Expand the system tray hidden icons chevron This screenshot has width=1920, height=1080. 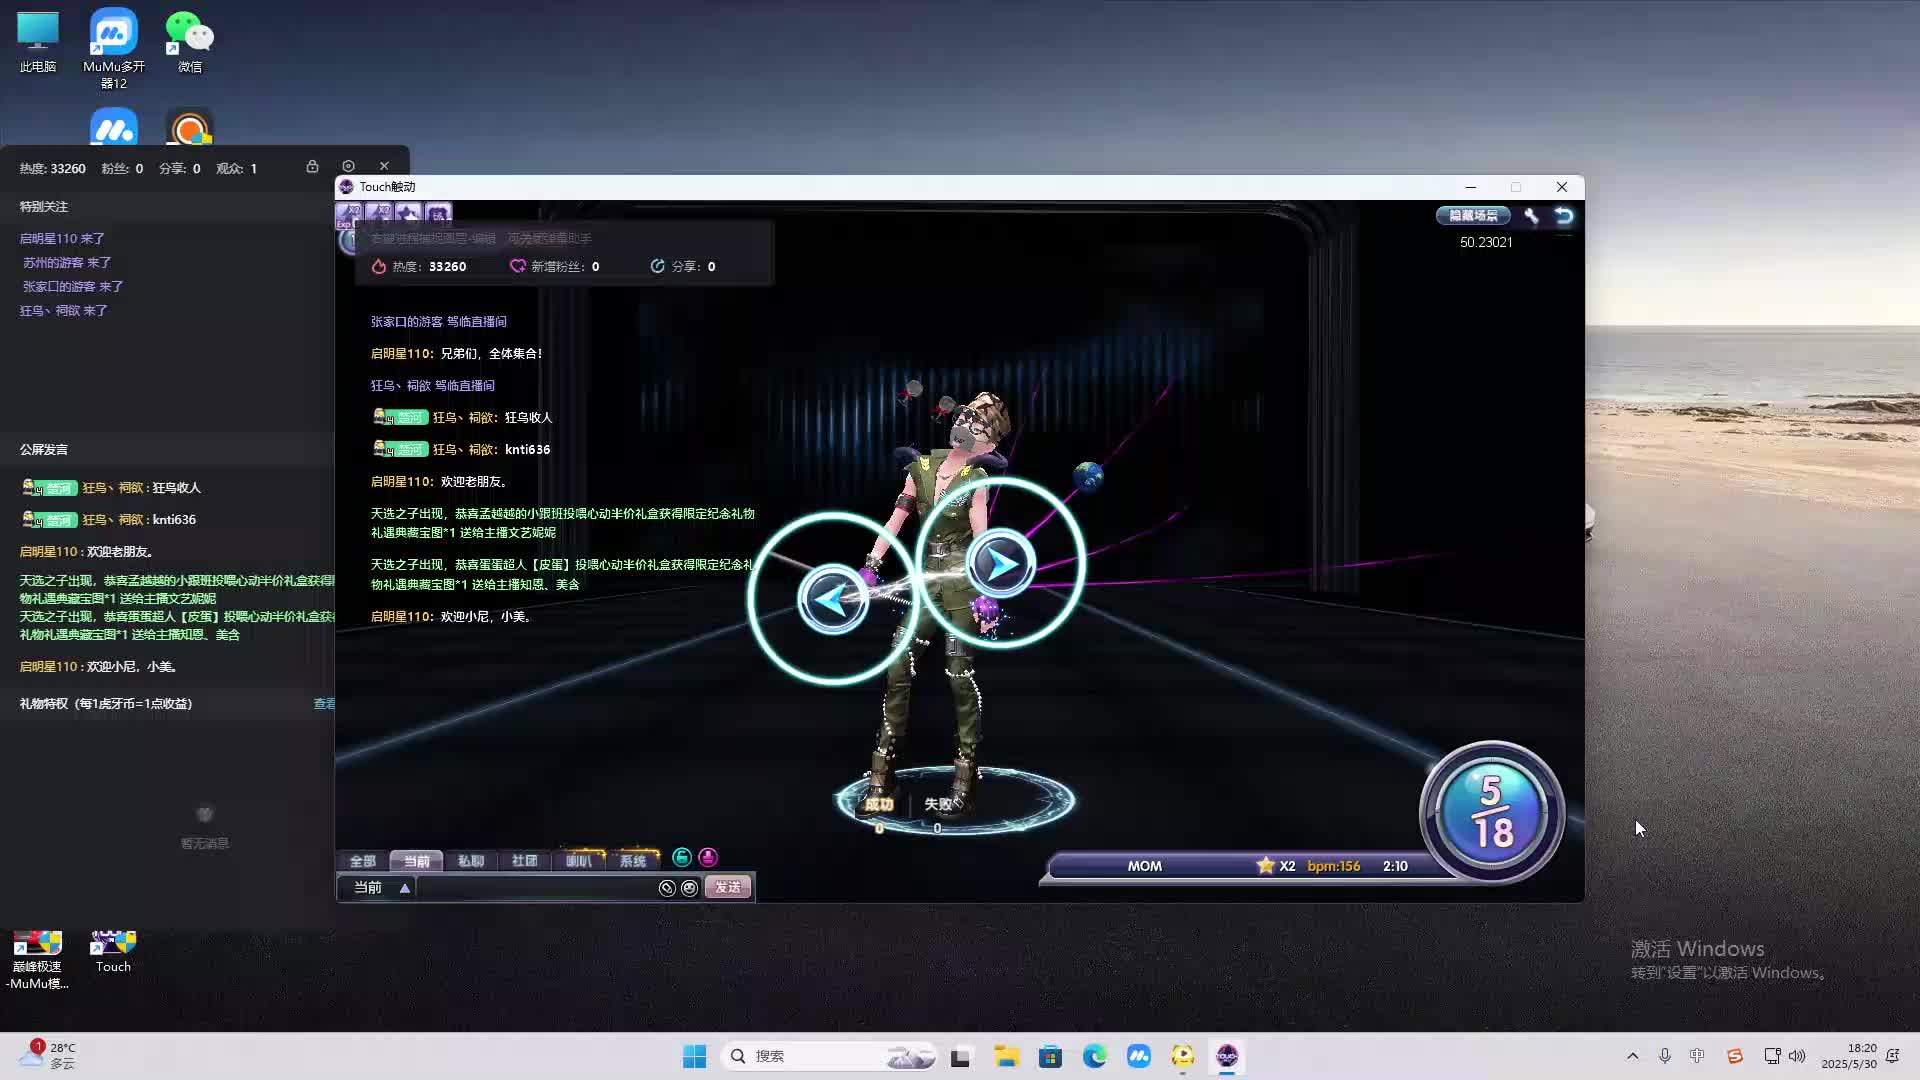click(x=1633, y=1056)
